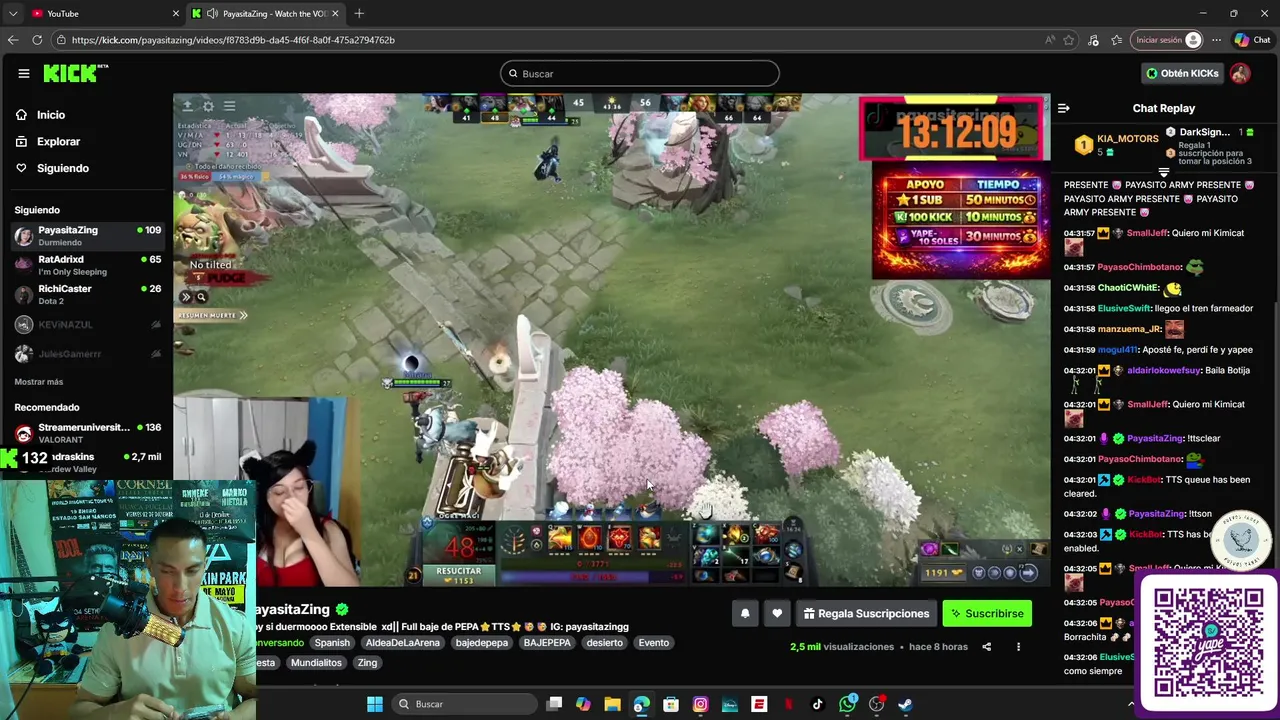Open Steam from taskbar
The width and height of the screenshot is (1280, 720).
(905, 704)
